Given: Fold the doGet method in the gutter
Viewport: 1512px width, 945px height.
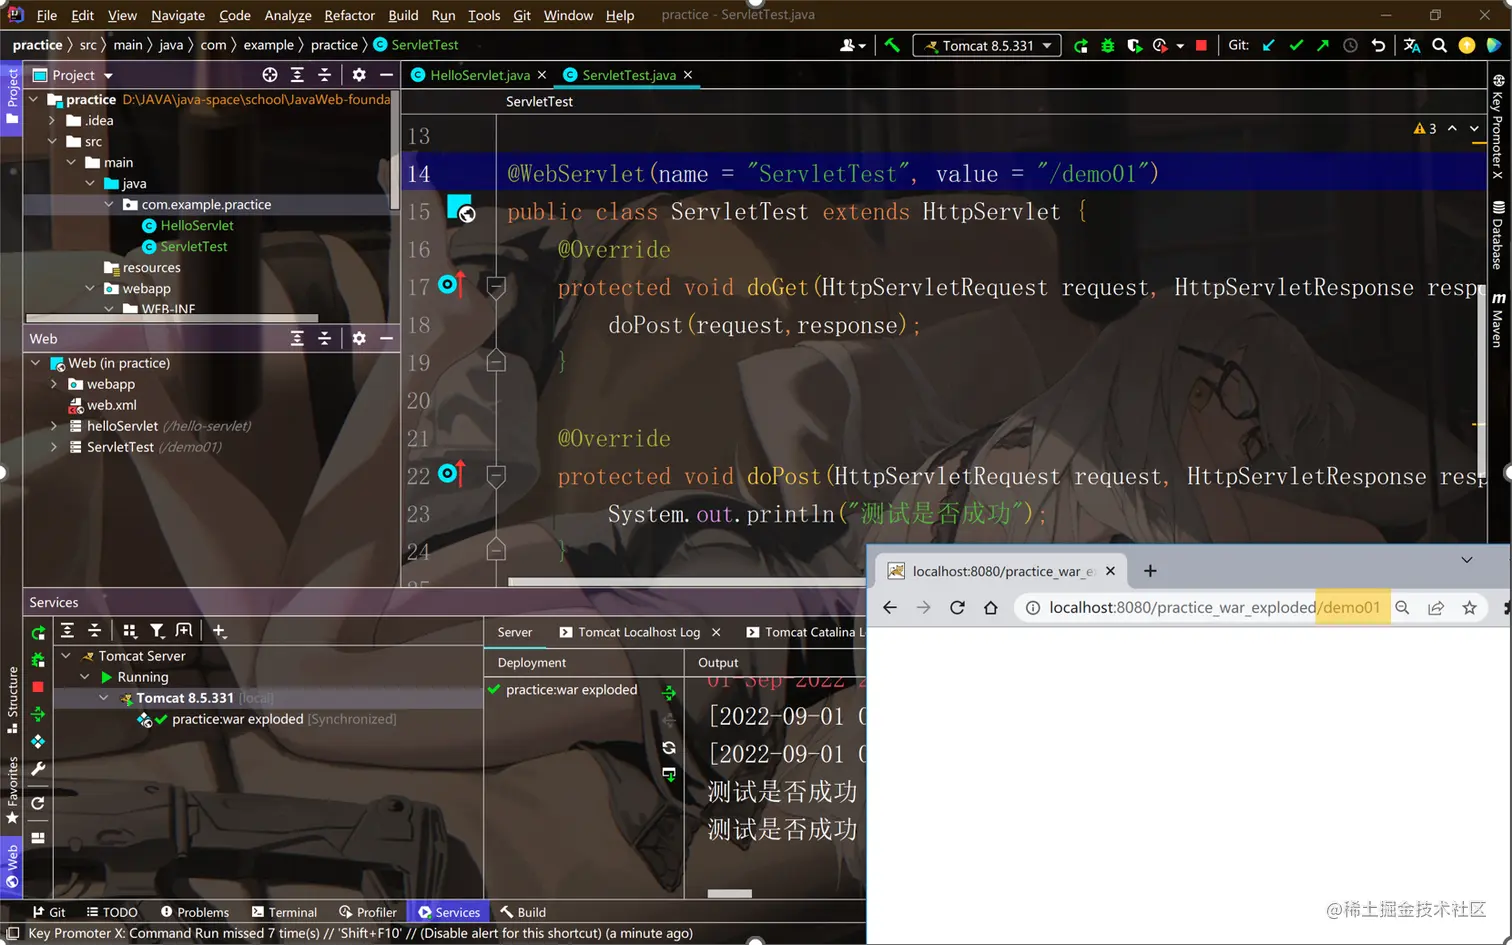Looking at the screenshot, I should point(496,288).
